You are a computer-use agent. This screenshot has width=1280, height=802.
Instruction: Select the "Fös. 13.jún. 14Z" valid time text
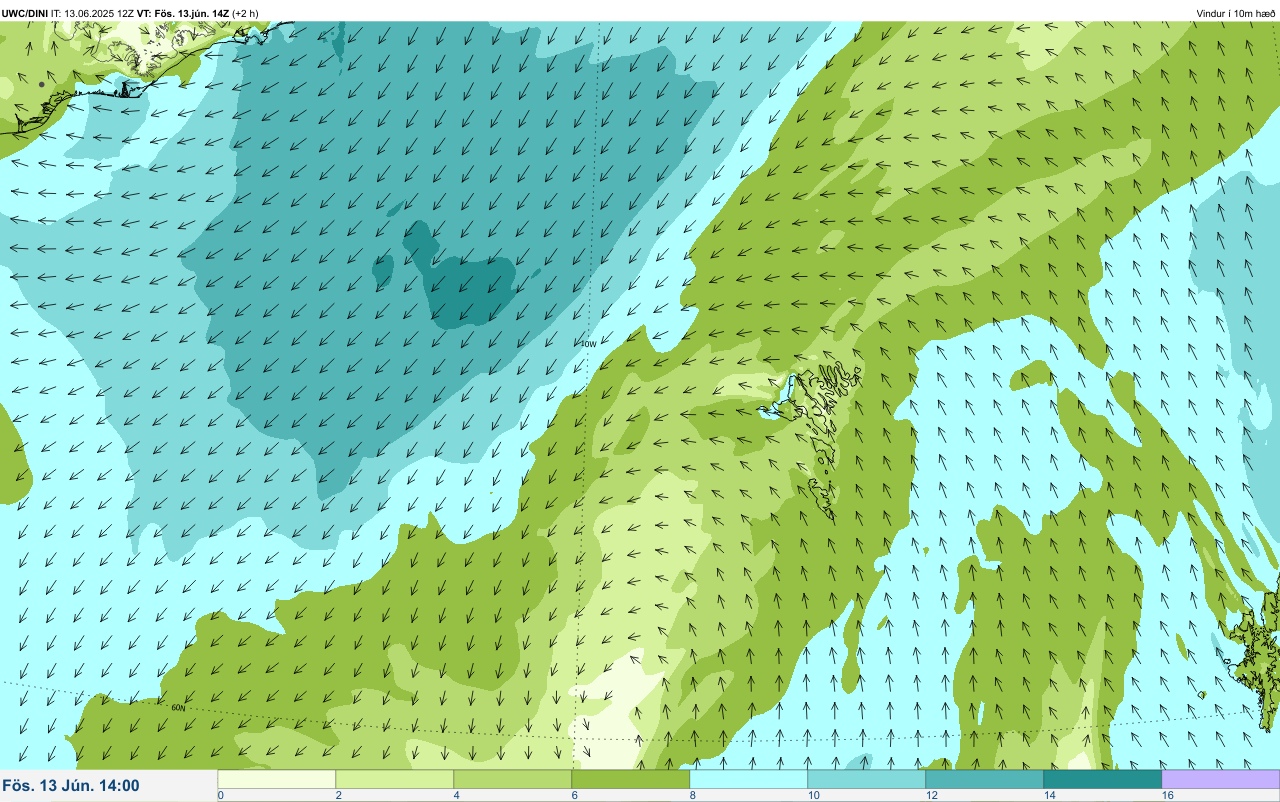[x=192, y=13]
